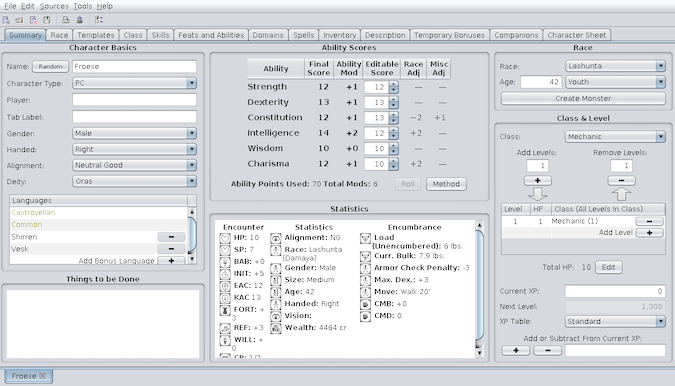Click Add Bonus Language plus button

pyautogui.click(x=171, y=261)
